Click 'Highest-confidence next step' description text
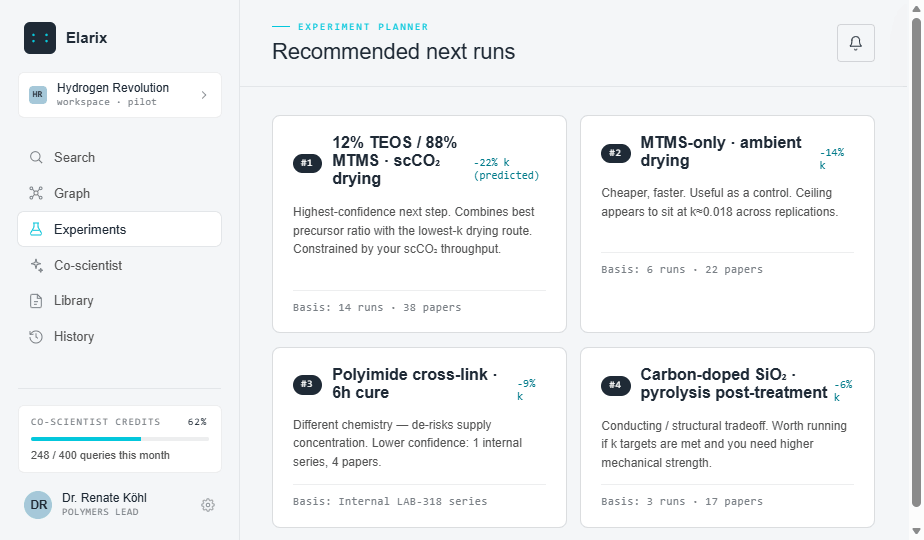The width and height of the screenshot is (924, 540). point(414,230)
